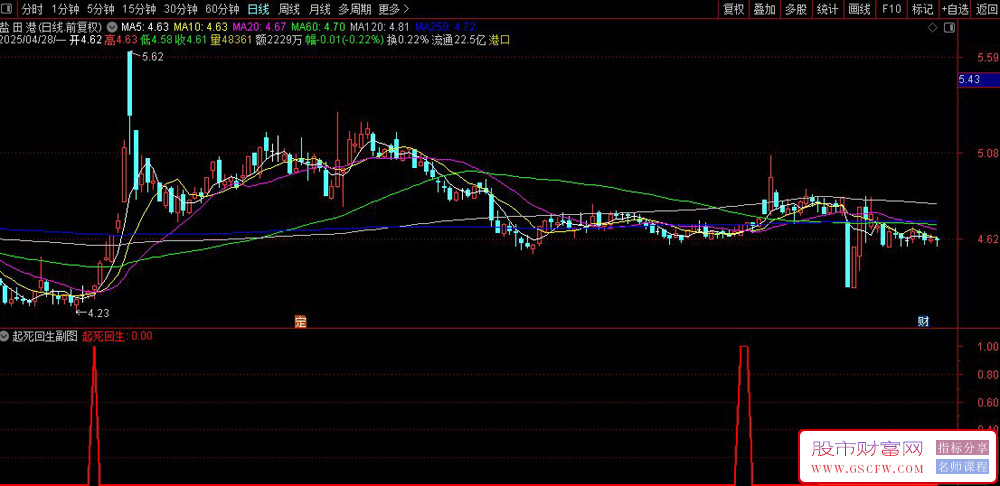Select the 5分钟 period tab
This screenshot has height=486, width=1000.
click(x=101, y=9)
